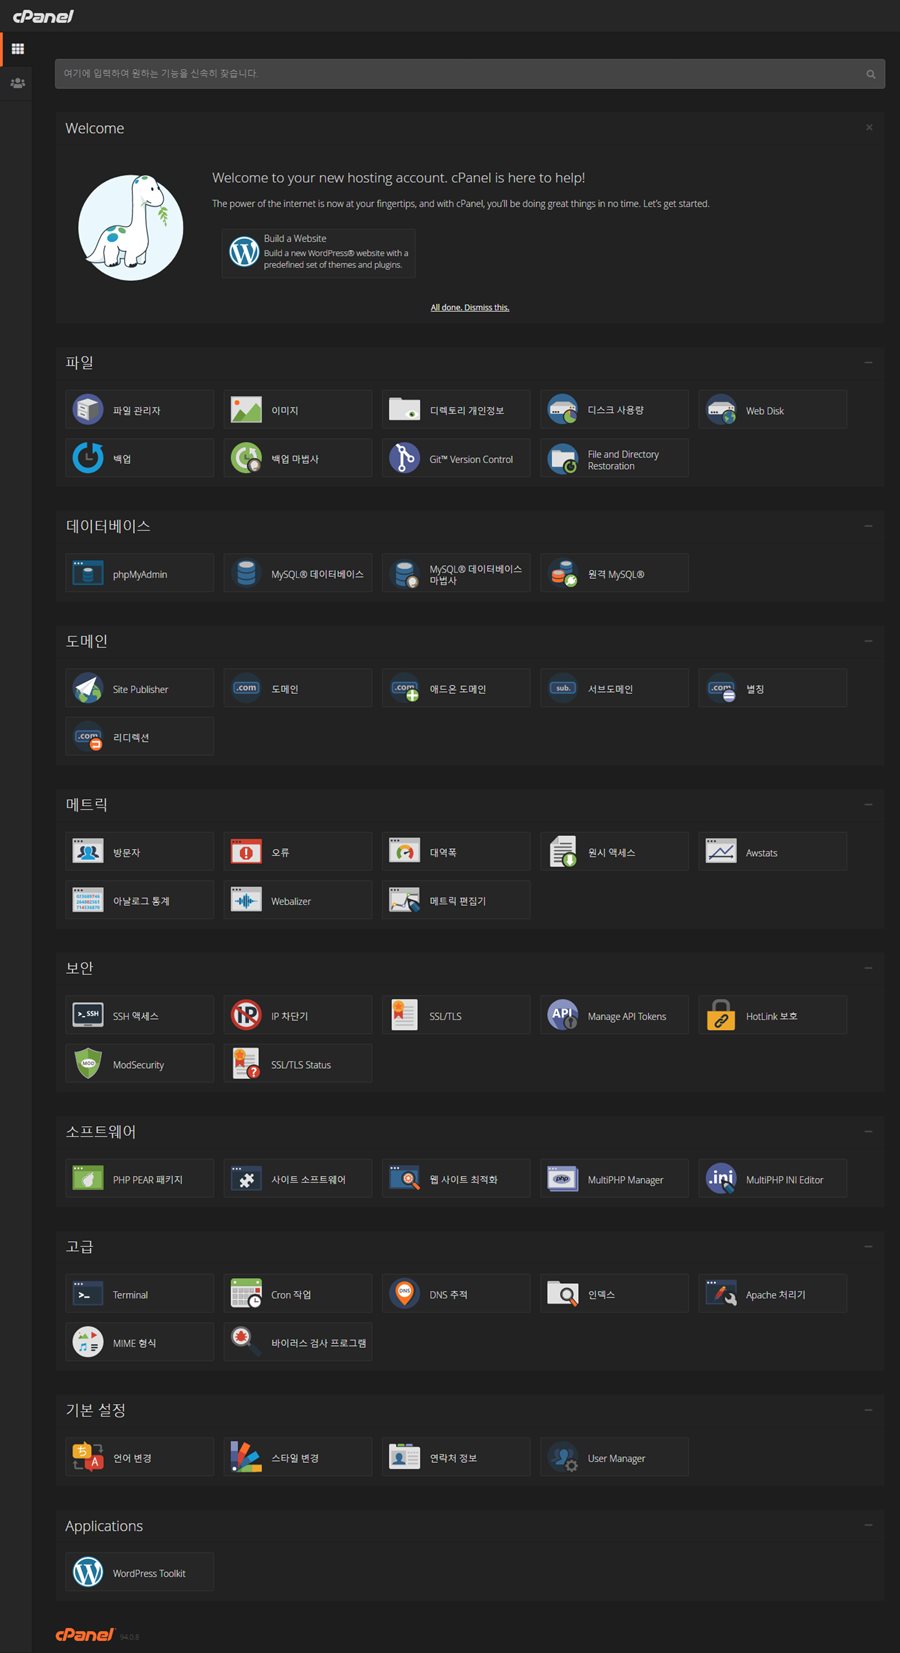Open Git Version Control icon
900x1653 pixels.
pyautogui.click(x=404, y=458)
